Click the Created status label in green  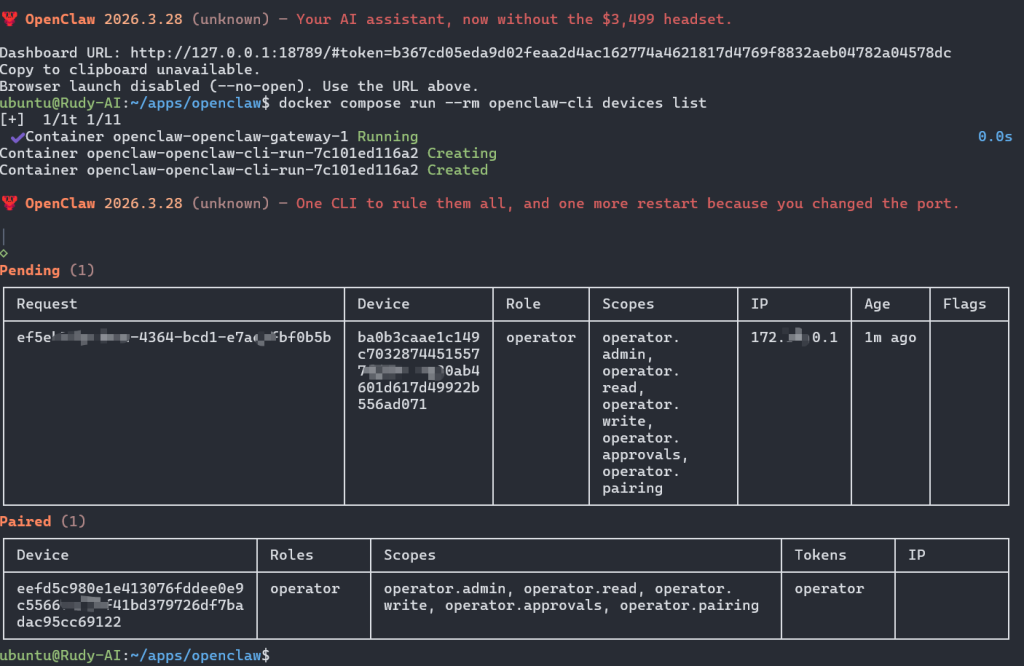point(458,169)
